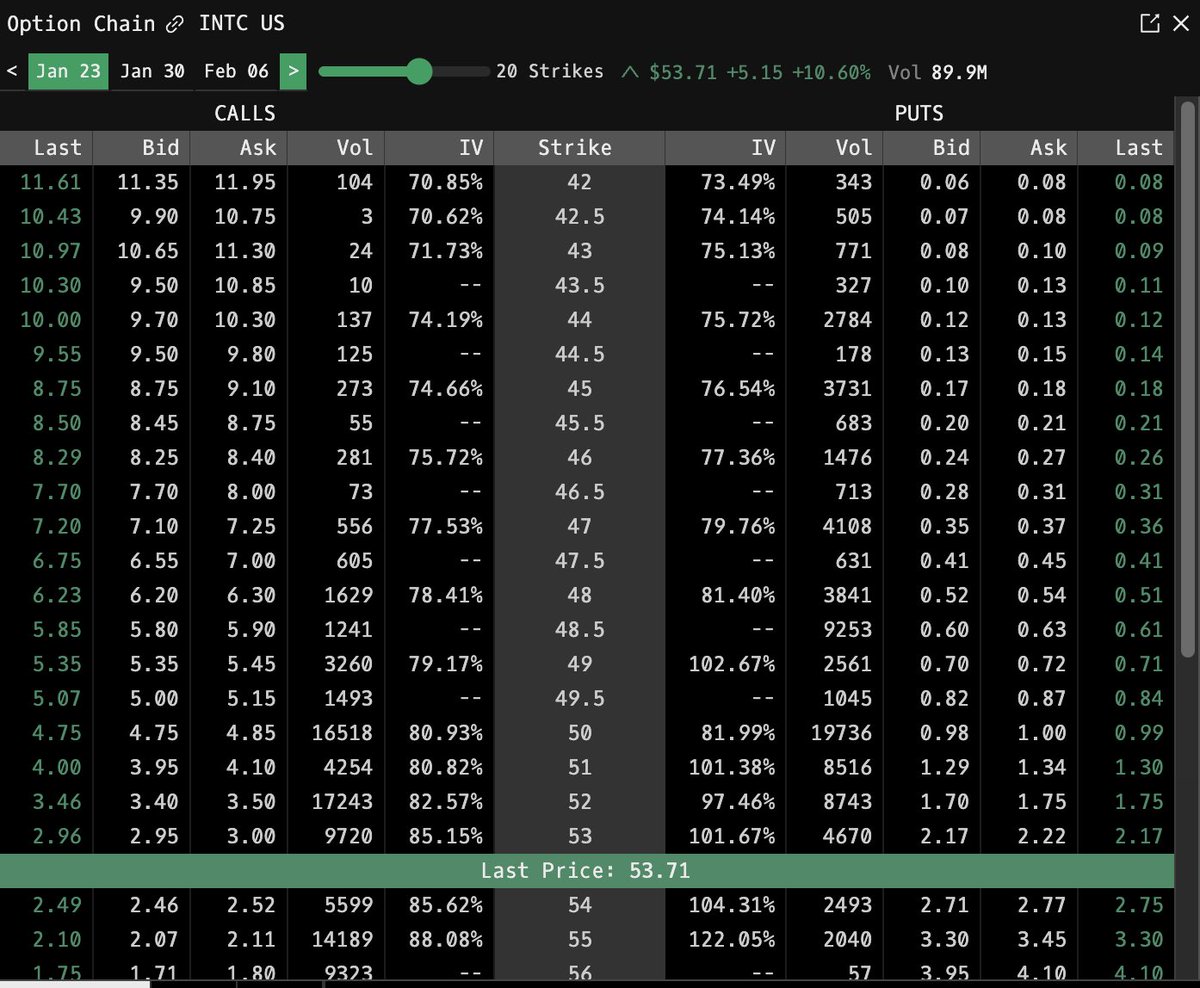Sort by calls Last column header
The height and width of the screenshot is (988, 1200).
pos(46,148)
